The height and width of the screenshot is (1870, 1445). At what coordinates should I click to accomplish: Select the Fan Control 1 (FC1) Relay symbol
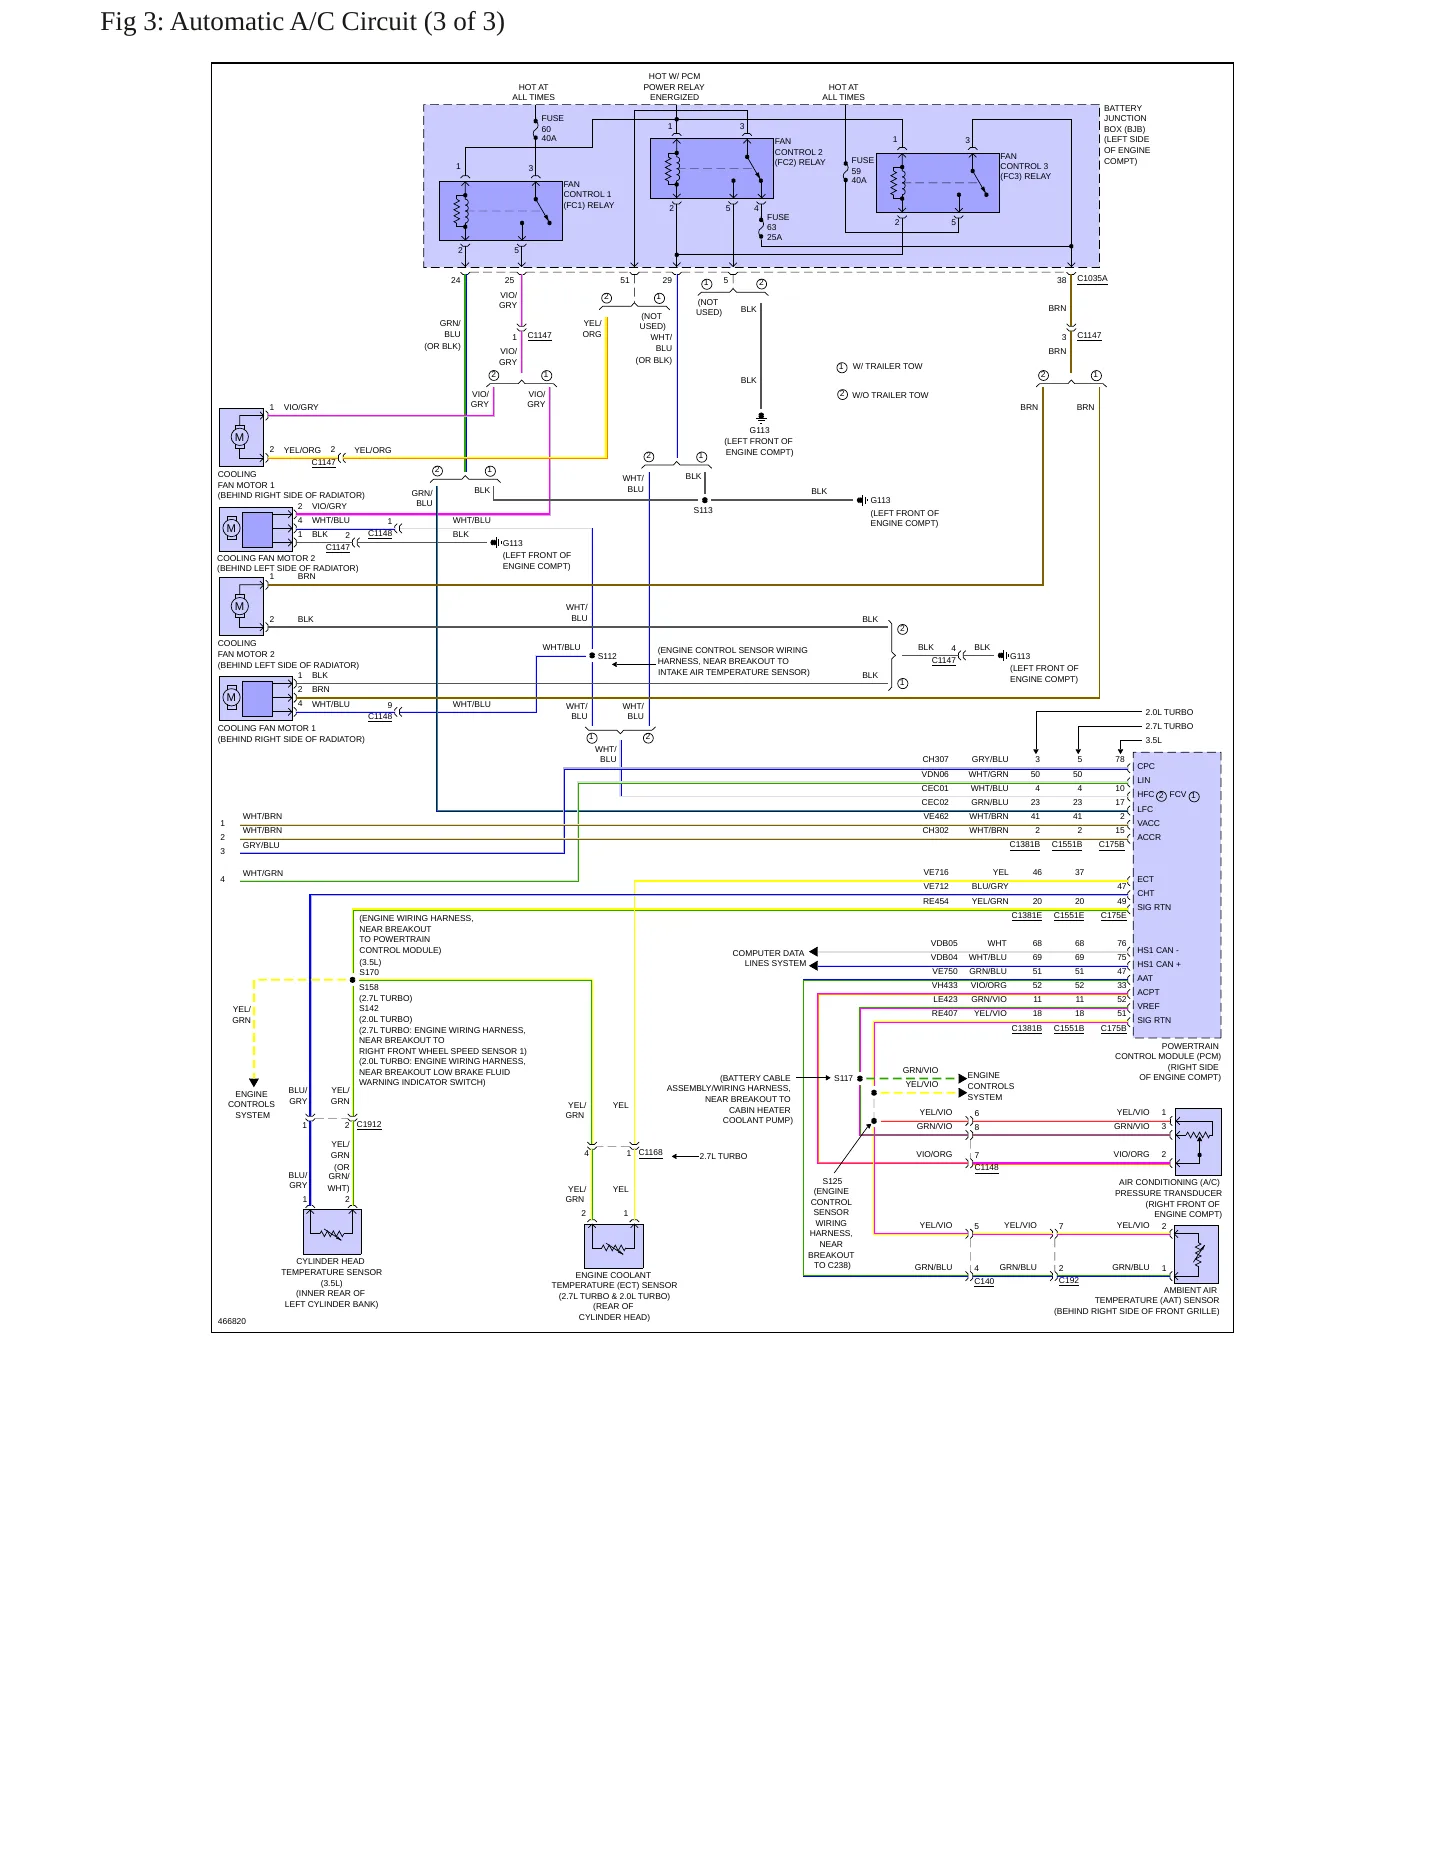click(x=501, y=211)
